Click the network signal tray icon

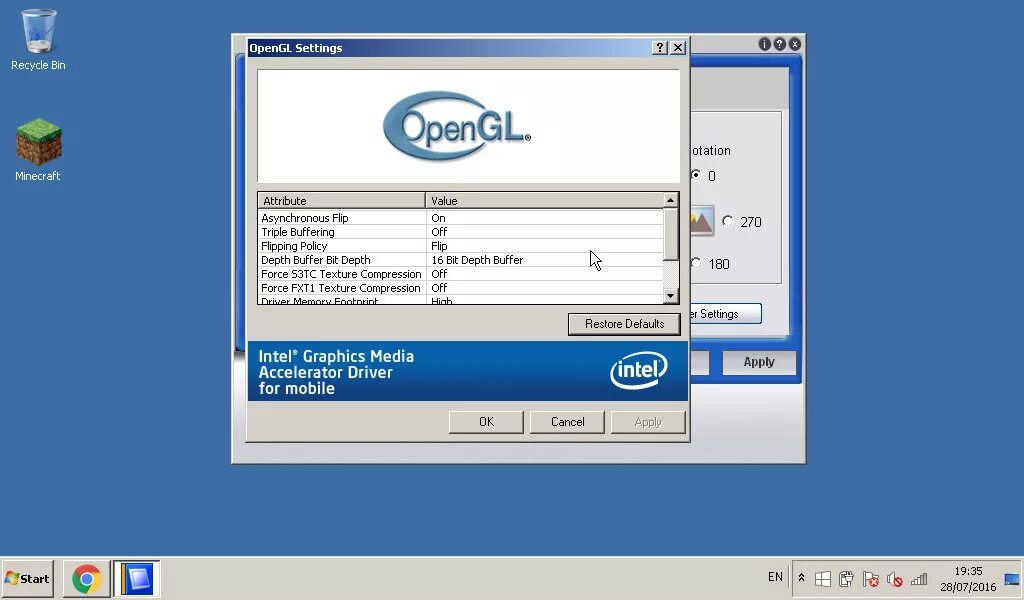point(919,578)
